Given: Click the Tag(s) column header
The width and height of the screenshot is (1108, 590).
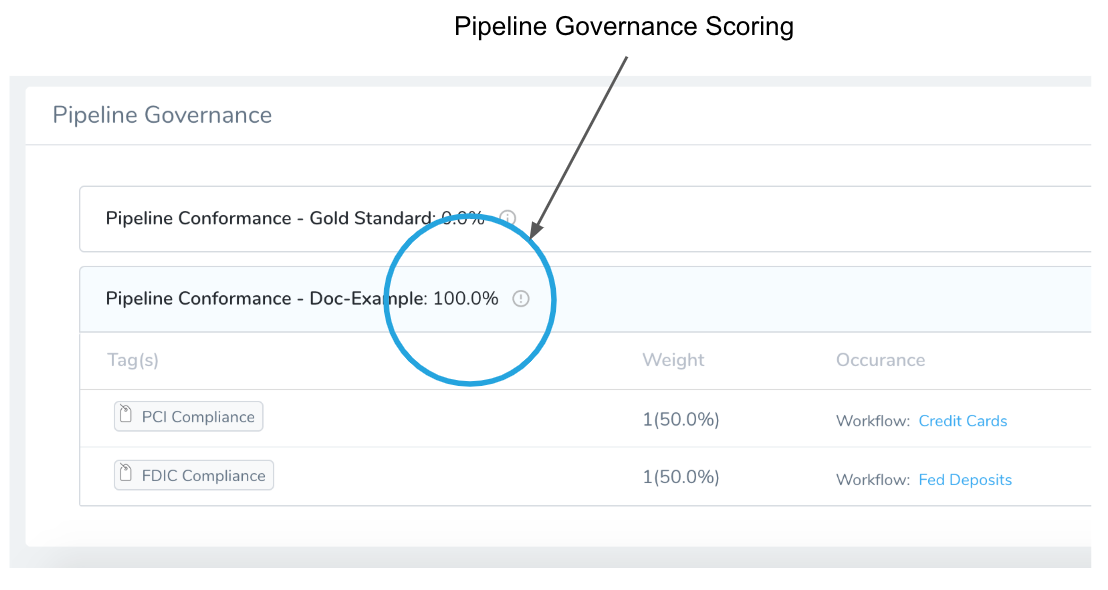Looking at the screenshot, I should [133, 360].
